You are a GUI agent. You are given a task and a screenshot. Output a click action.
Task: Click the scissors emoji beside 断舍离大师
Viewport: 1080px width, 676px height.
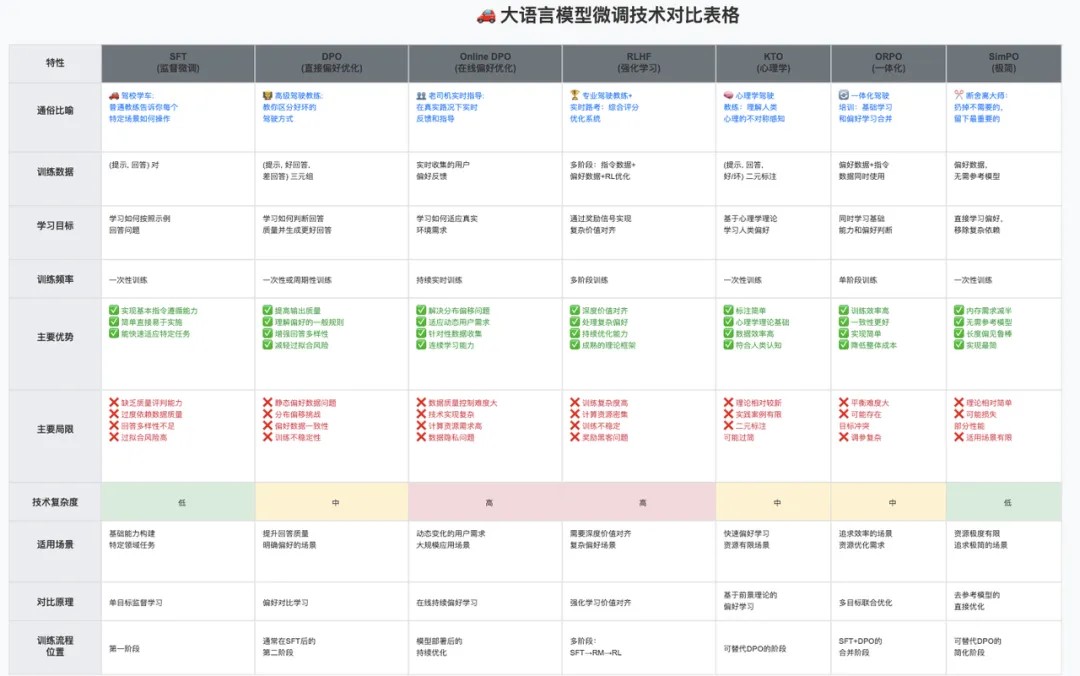[958, 95]
